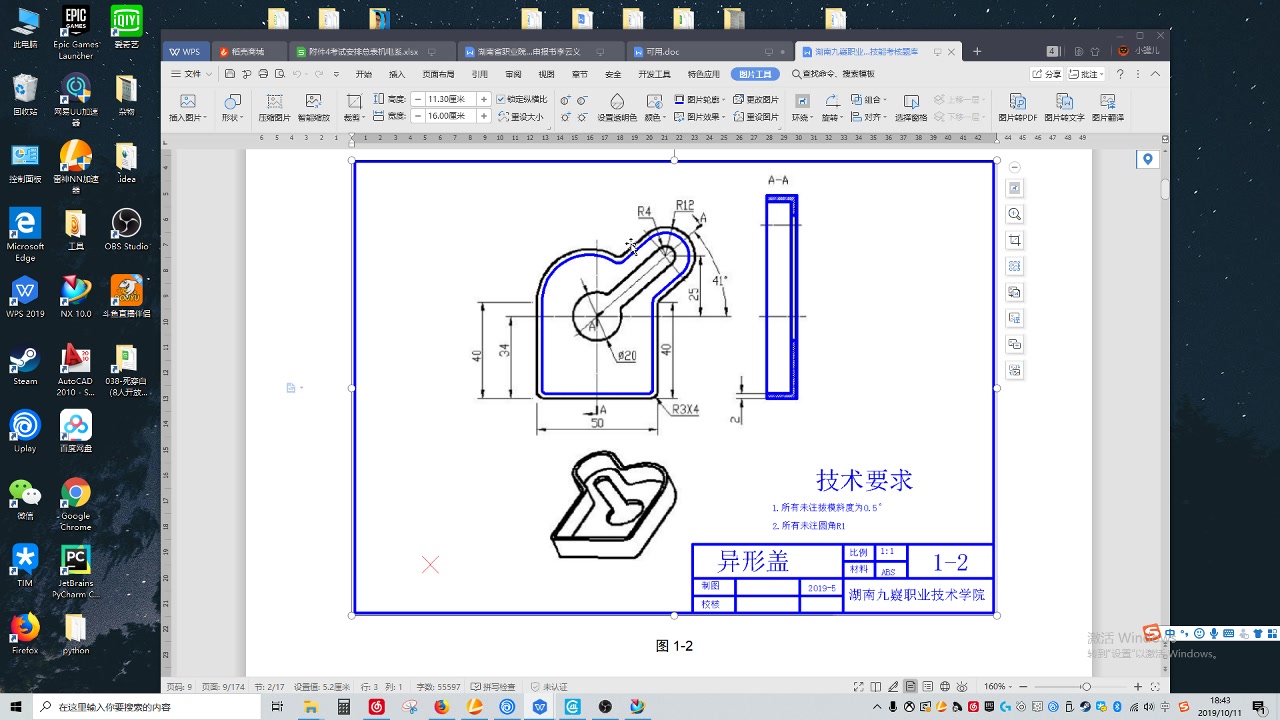Click the 分享 share button

point(1046,74)
